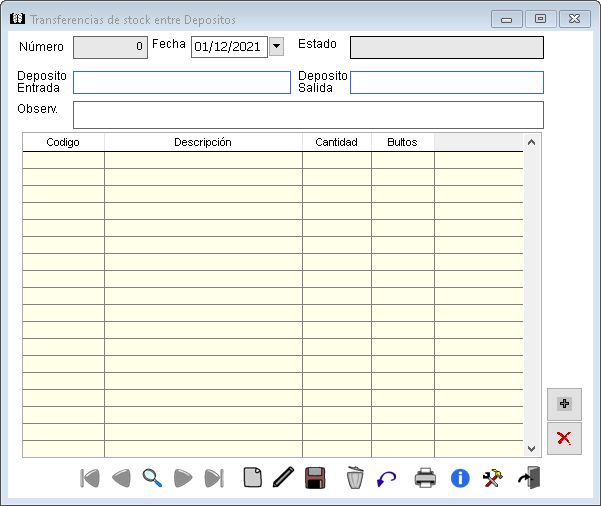Go to the previous record
601x506 pixels.
121,478
